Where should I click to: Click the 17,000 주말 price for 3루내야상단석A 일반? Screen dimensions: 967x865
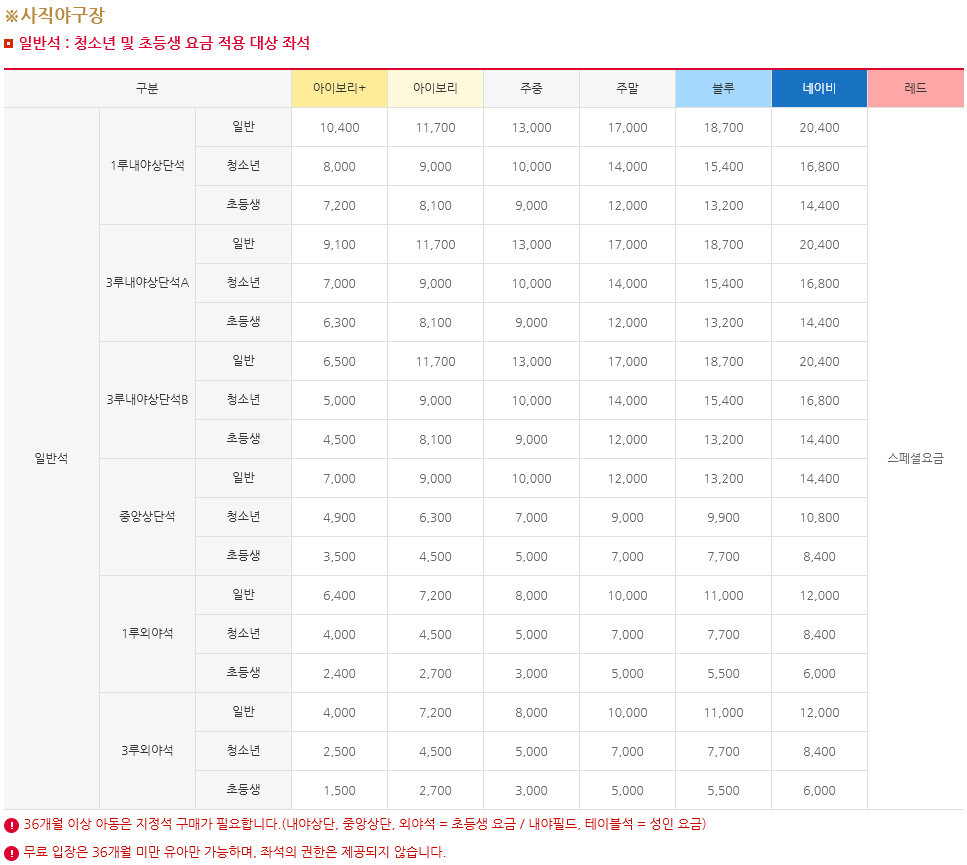point(627,245)
